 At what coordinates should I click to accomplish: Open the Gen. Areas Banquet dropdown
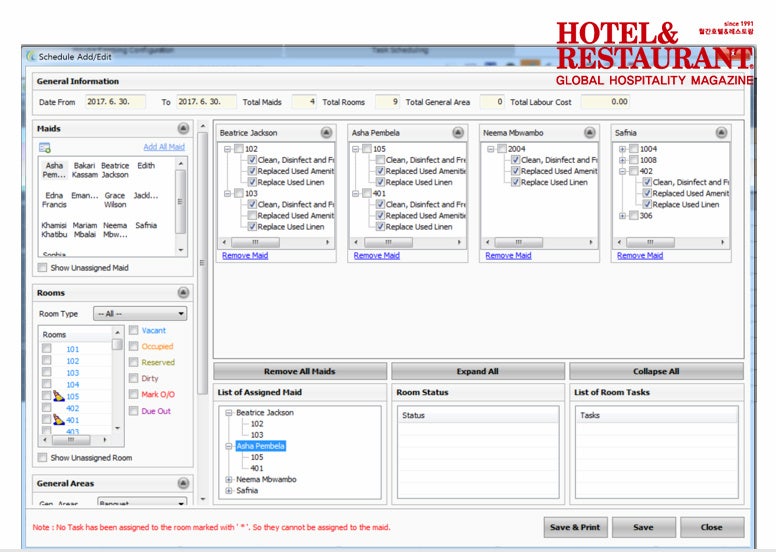pos(142,502)
